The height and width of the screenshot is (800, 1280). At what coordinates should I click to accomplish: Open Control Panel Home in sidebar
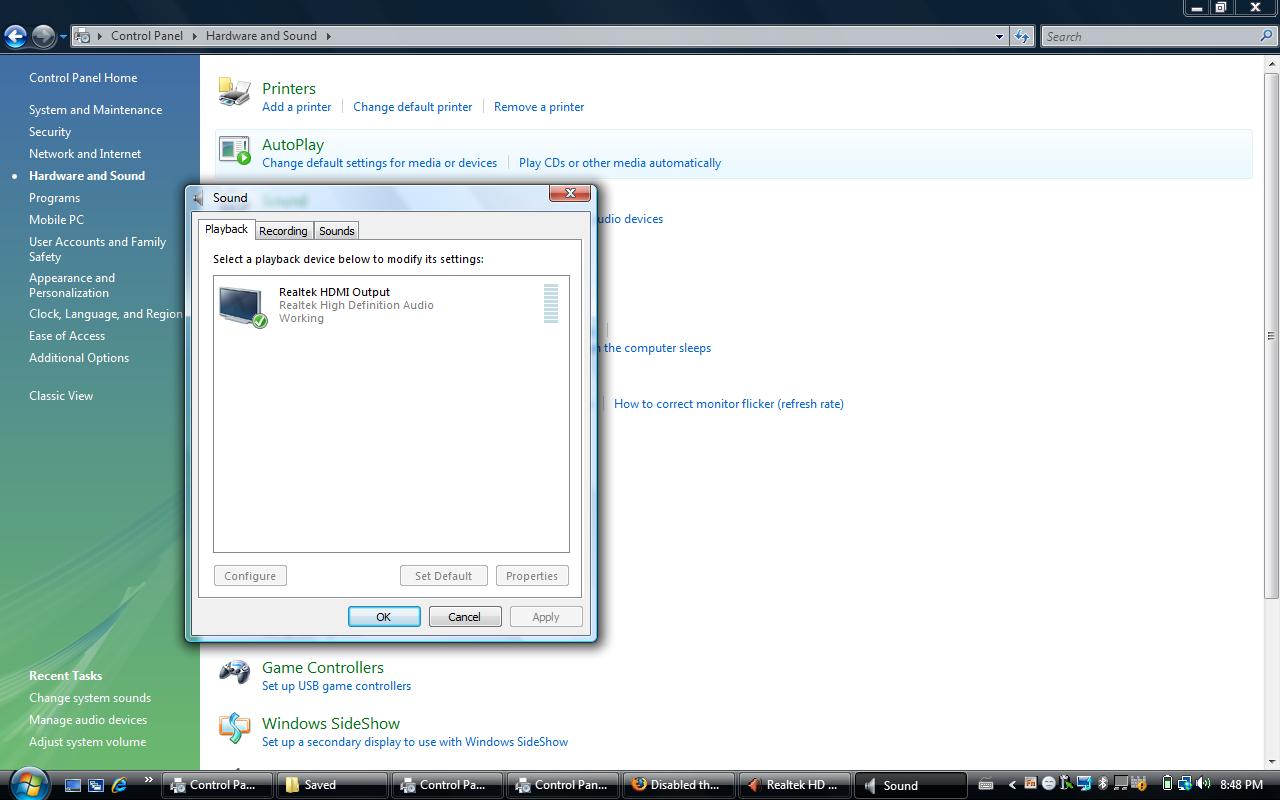(x=83, y=78)
